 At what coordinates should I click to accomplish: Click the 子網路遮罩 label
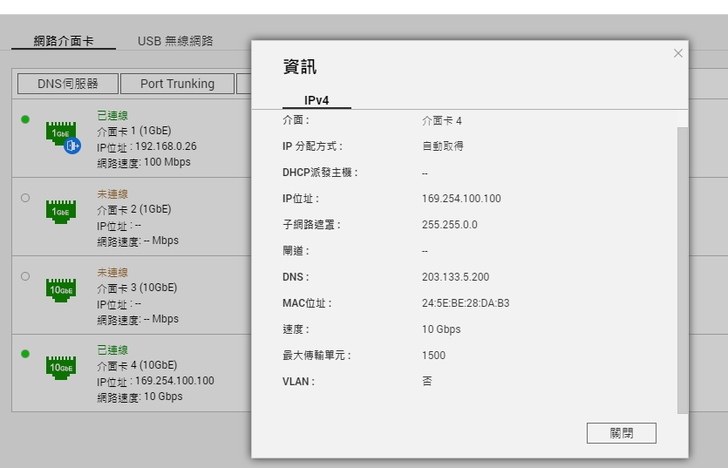click(x=312, y=225)
